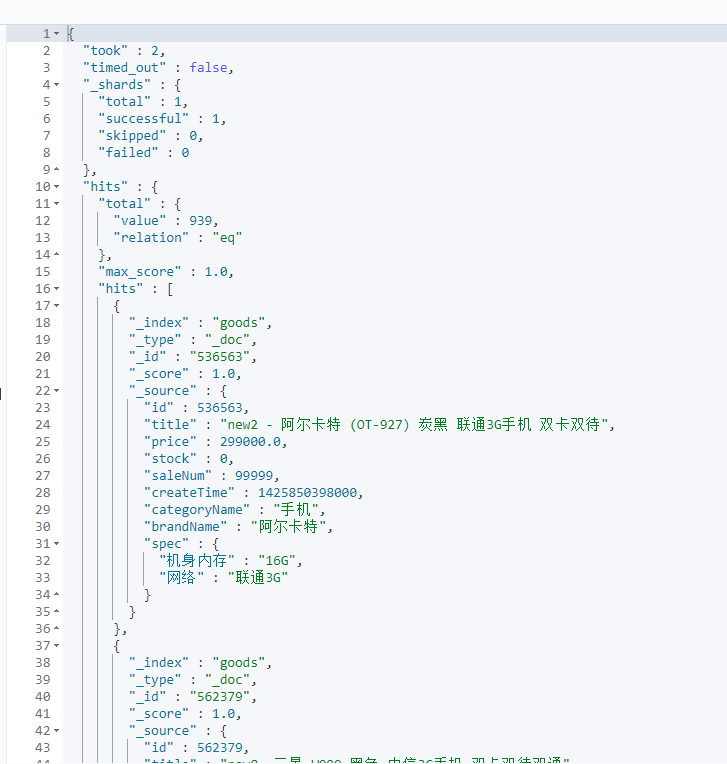Click the "562379" _id string on line 40
Screen dimensions: 727x764
tap(219, 697)
